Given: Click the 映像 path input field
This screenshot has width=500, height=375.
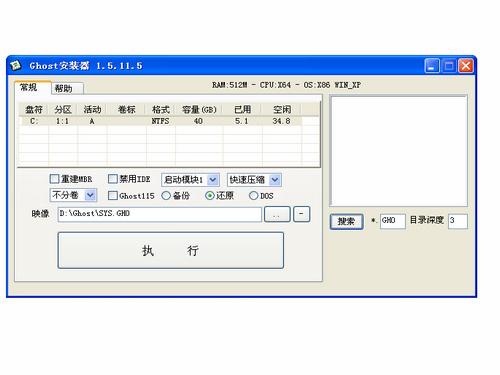Looking at the screenshot, I should pos(160,214).
